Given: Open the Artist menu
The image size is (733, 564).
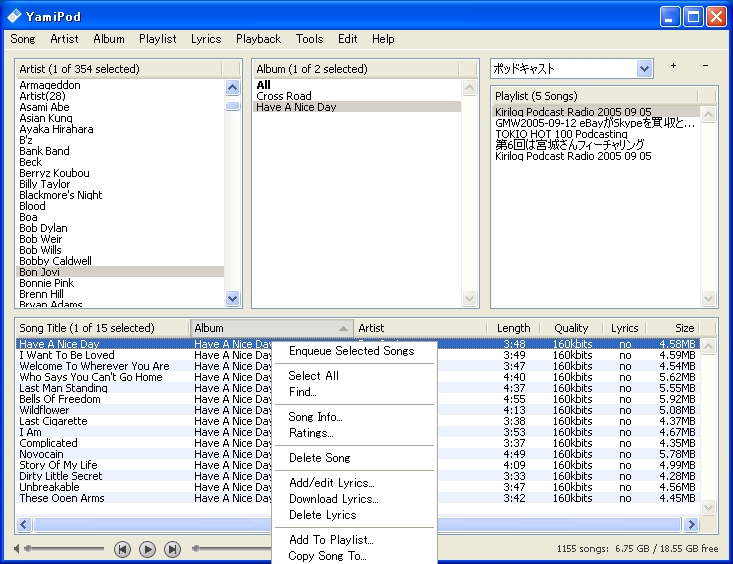Looking at the screenshot, I should (x=65, y=39).
